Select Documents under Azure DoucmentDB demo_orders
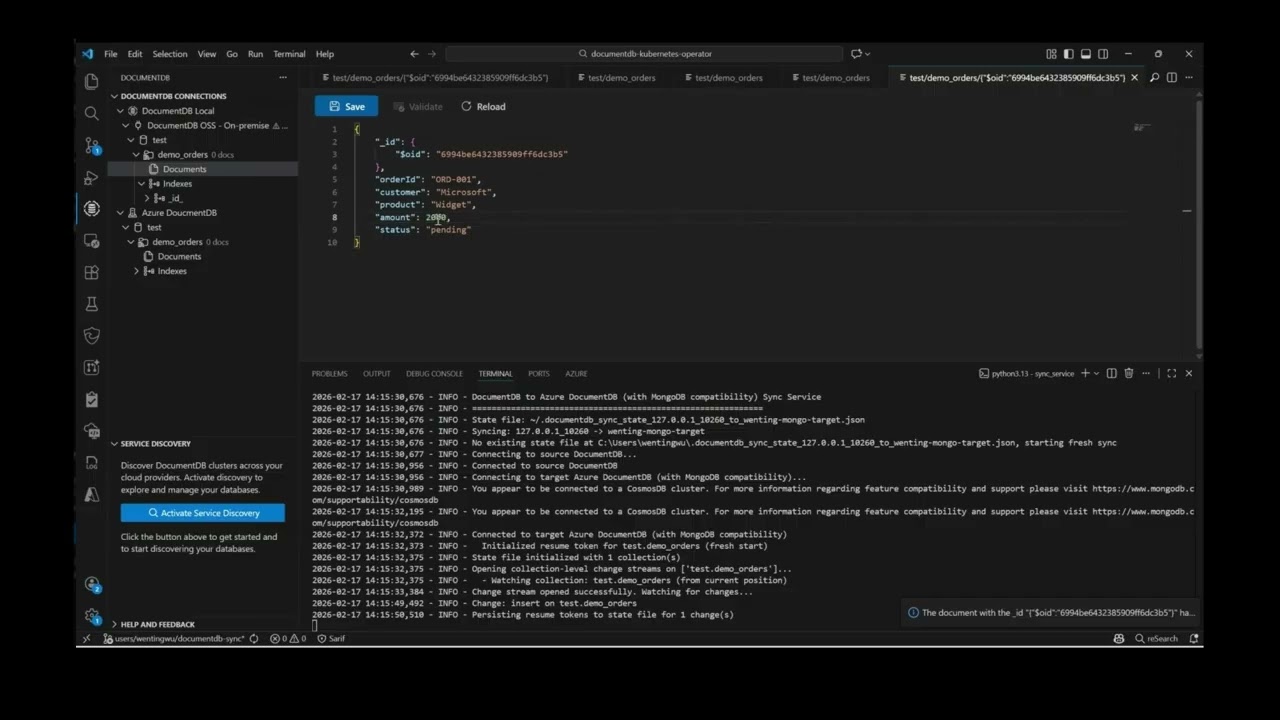This screenshot has height=720, width=1280. (x=179, y=256)
